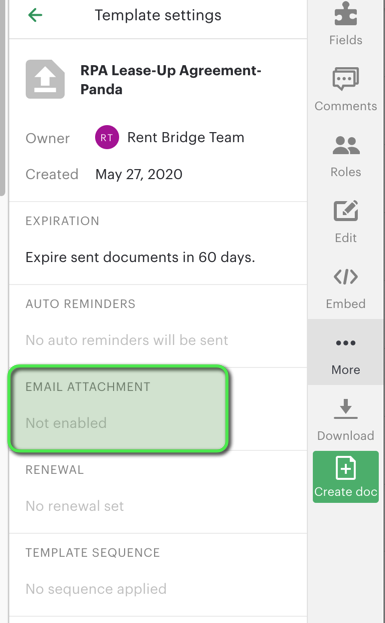The width and height of the screenshot is (385, 623).
Task: Open the Expiration setting section
Action: [158, 243]
